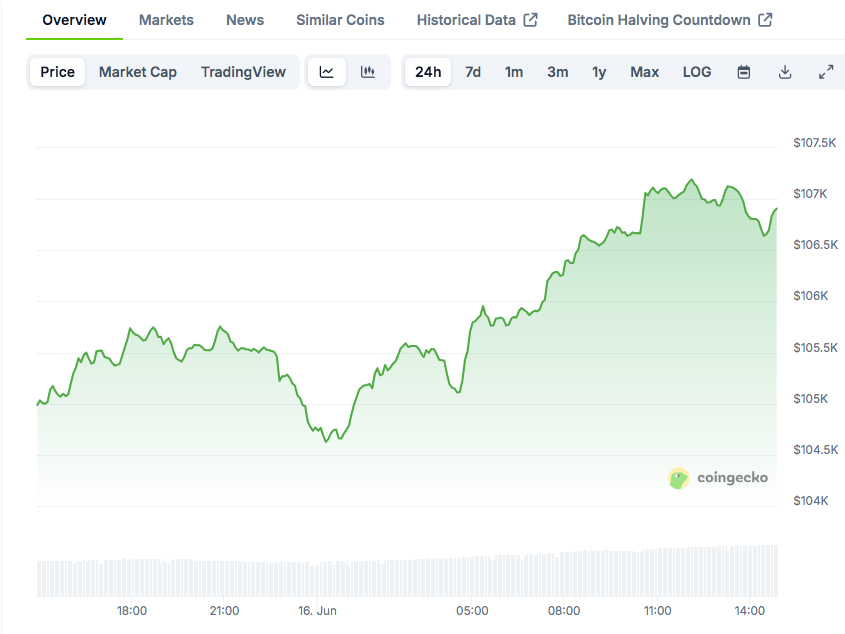845x634 pixels.
Task: Set time range to 7d
Action: (473, 72)
